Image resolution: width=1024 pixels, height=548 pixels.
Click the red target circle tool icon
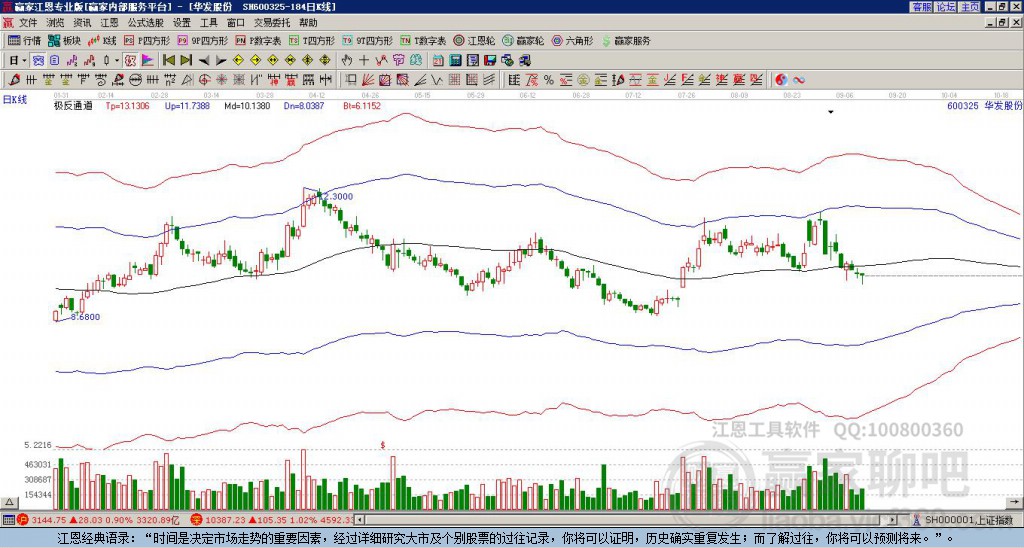point(204,80)
